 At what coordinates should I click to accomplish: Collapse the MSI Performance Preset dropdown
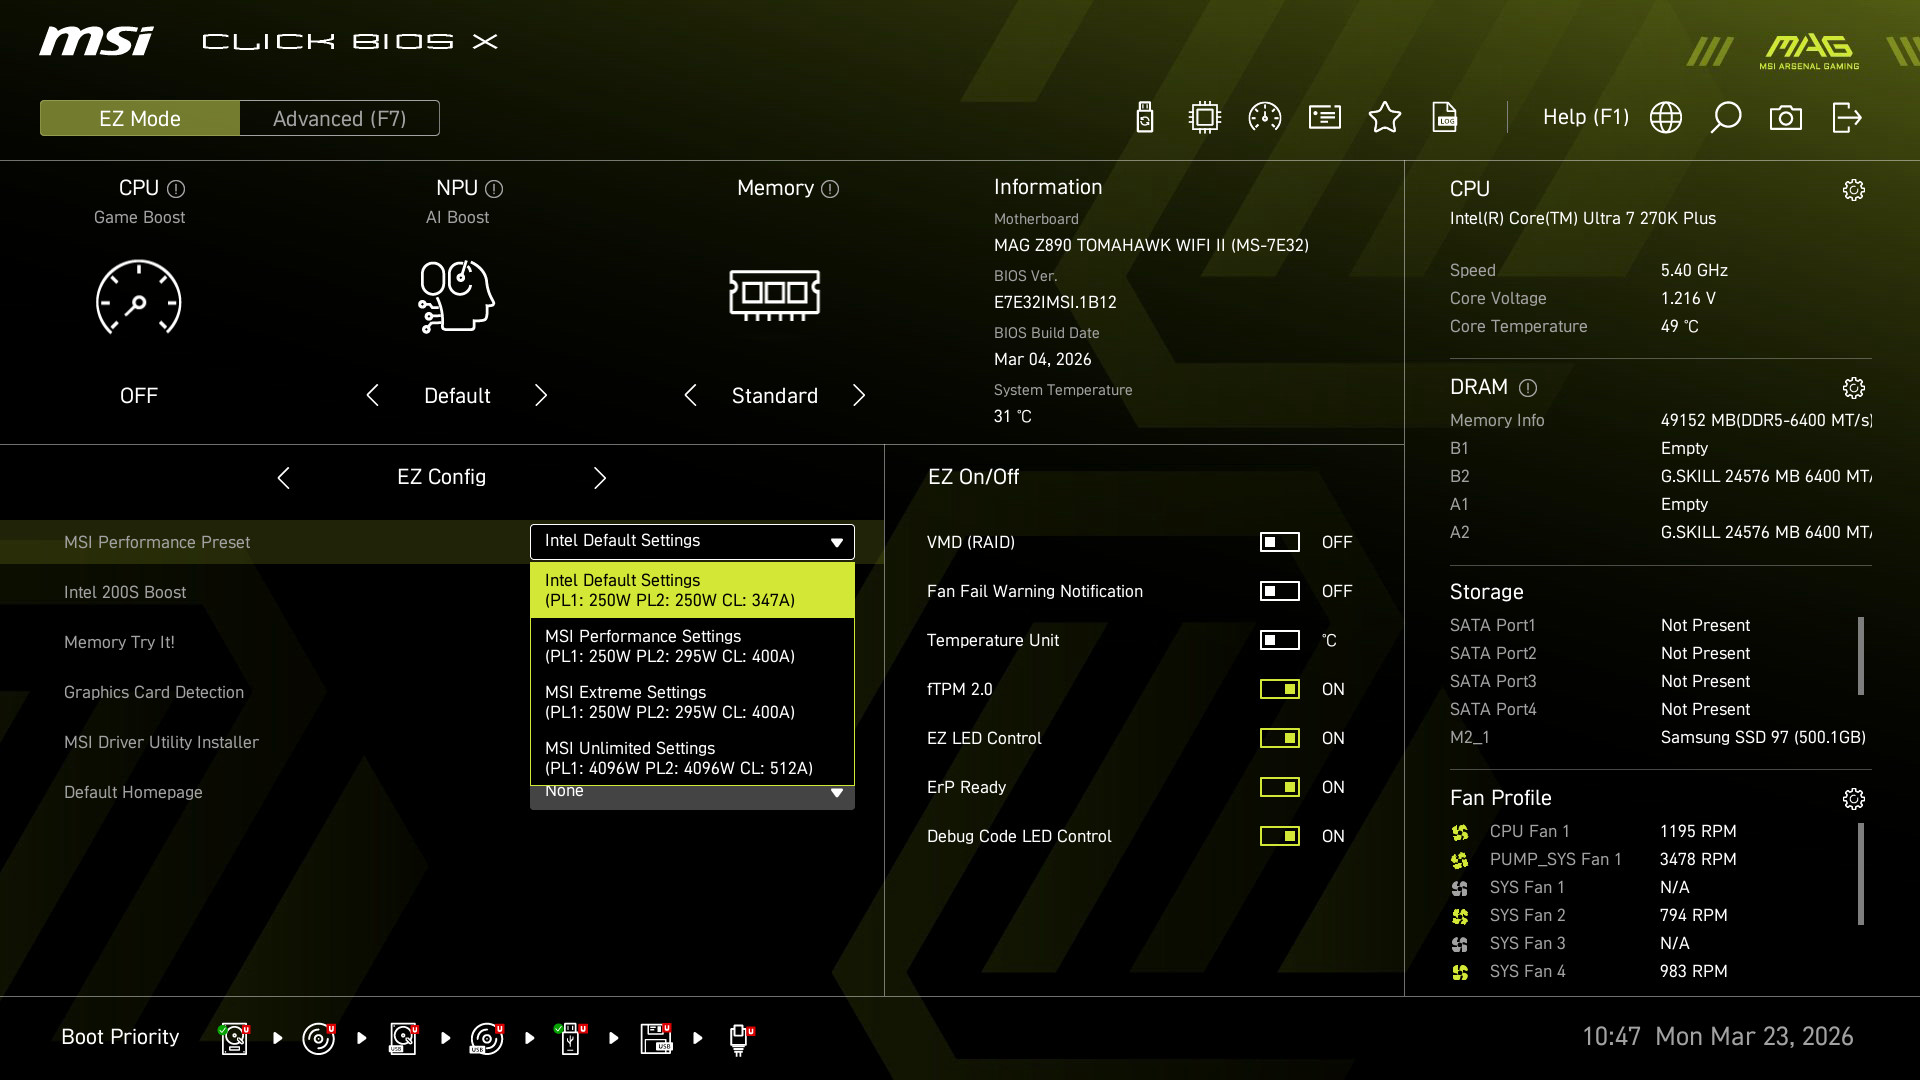836,542
